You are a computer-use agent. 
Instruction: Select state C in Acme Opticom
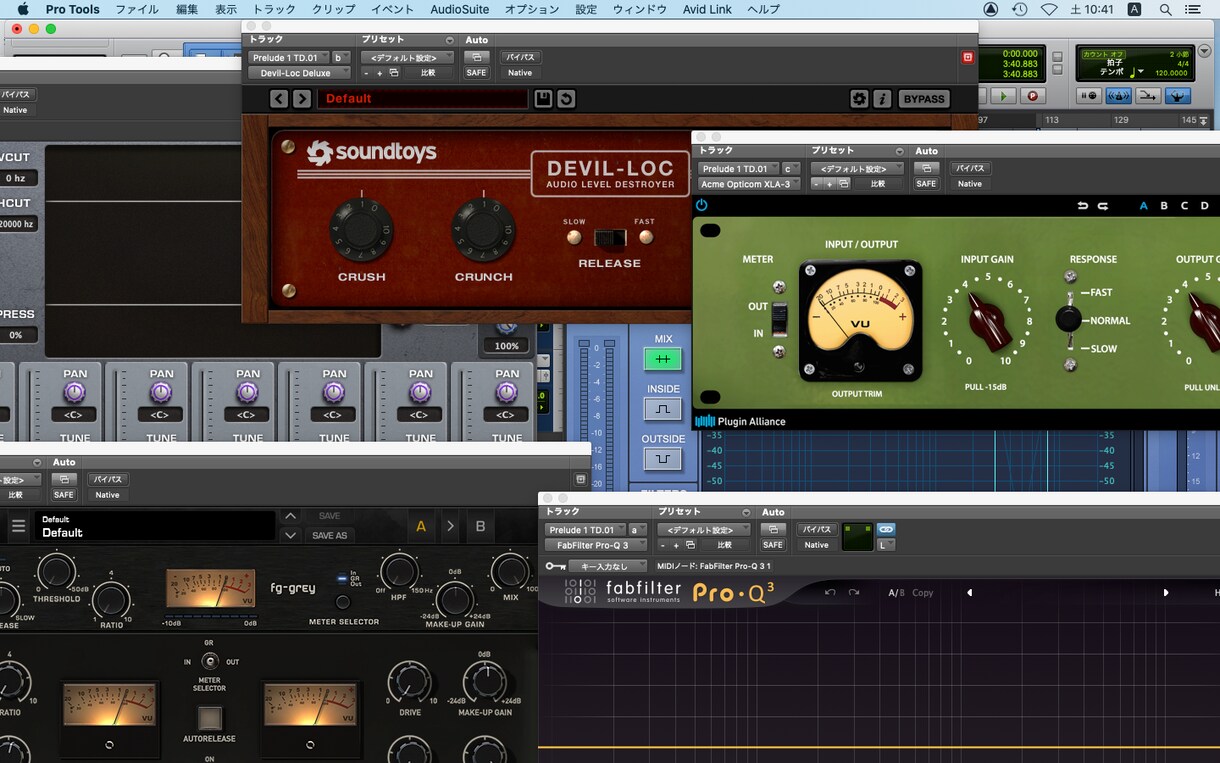tap(1184, 206)
